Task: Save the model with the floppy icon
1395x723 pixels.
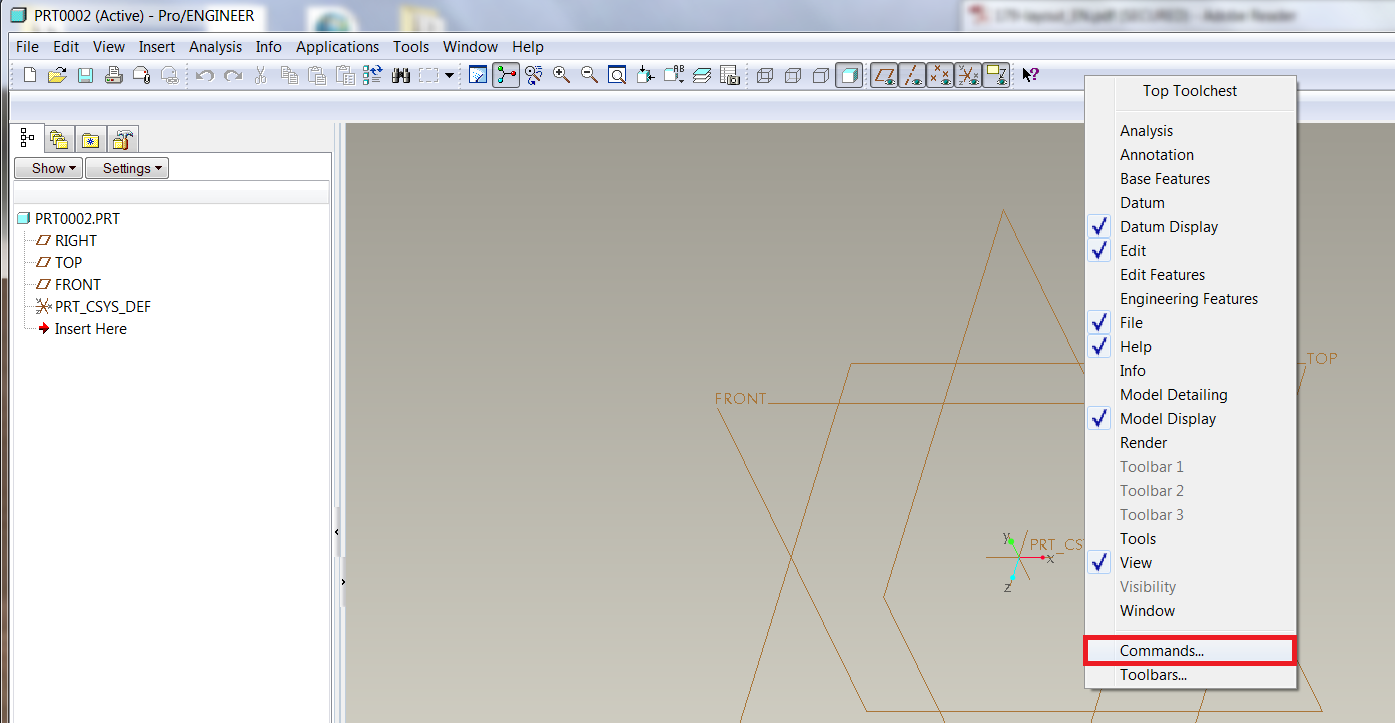Action: click(x=86, y=75)
